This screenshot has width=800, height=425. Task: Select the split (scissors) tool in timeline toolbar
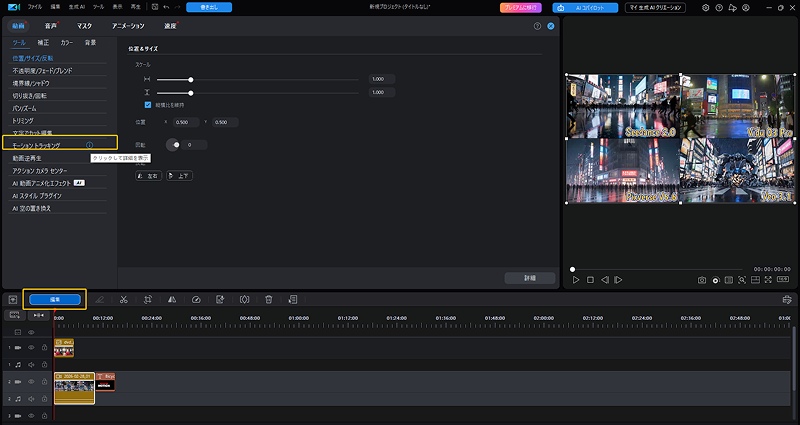[123, 299]
